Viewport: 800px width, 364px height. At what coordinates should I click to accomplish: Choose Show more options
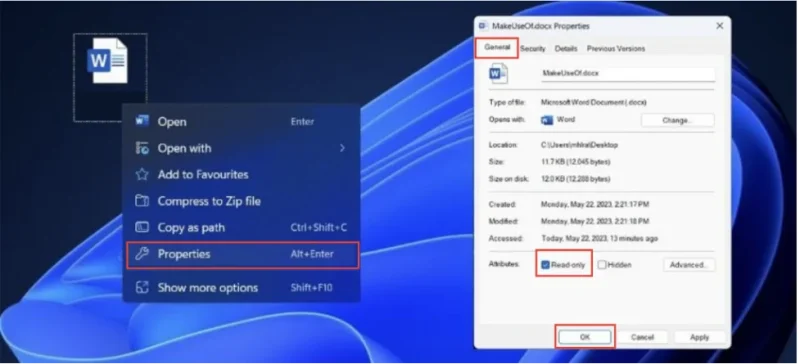coord(242,287)
